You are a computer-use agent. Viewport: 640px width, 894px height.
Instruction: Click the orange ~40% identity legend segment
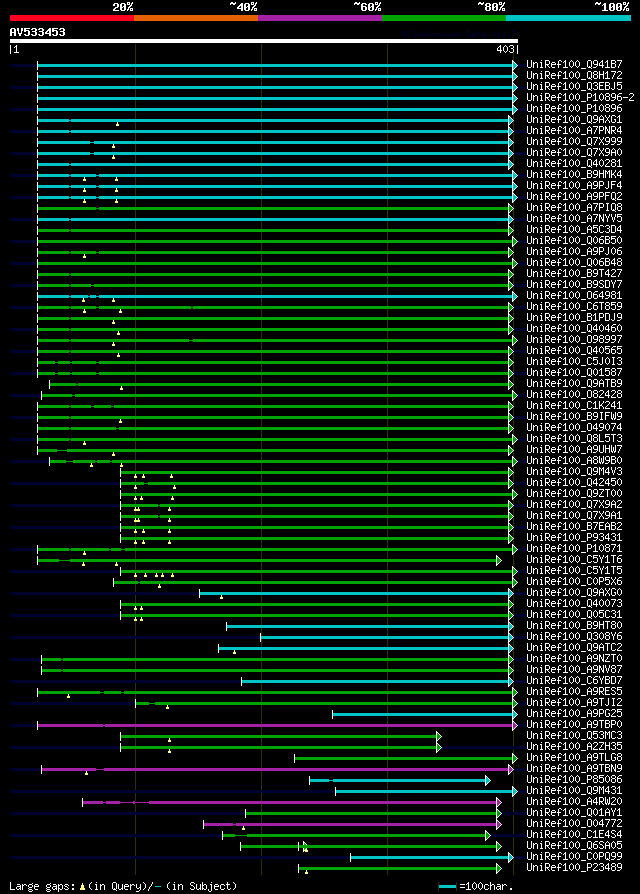tap(196, 18)
